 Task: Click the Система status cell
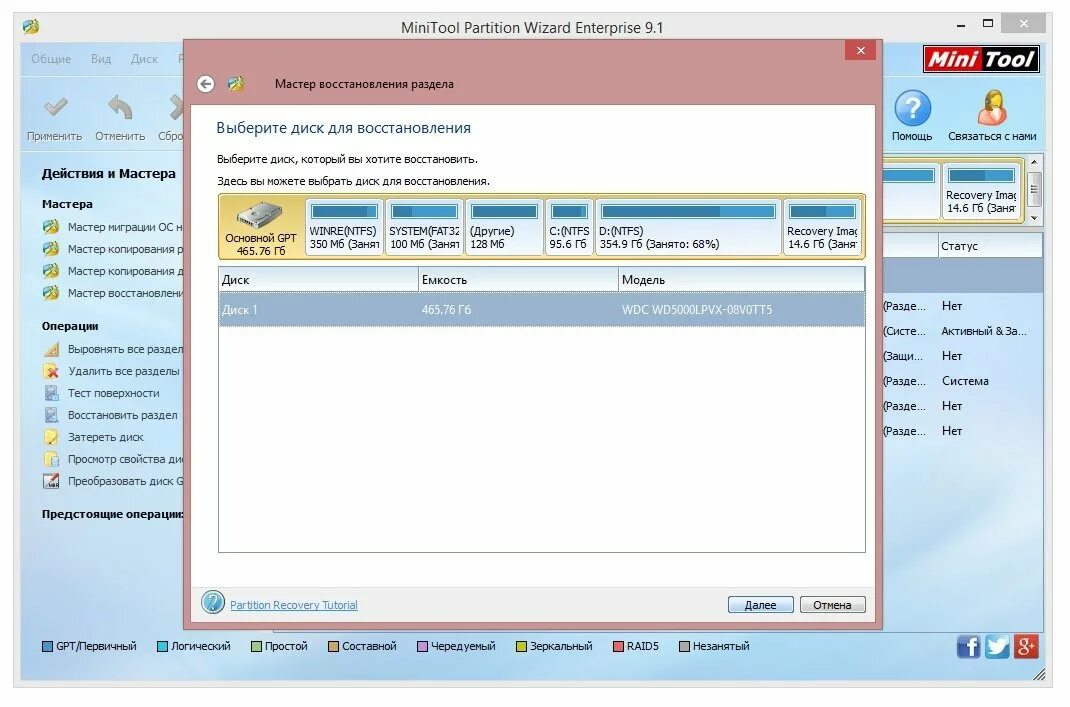[965, 381]
